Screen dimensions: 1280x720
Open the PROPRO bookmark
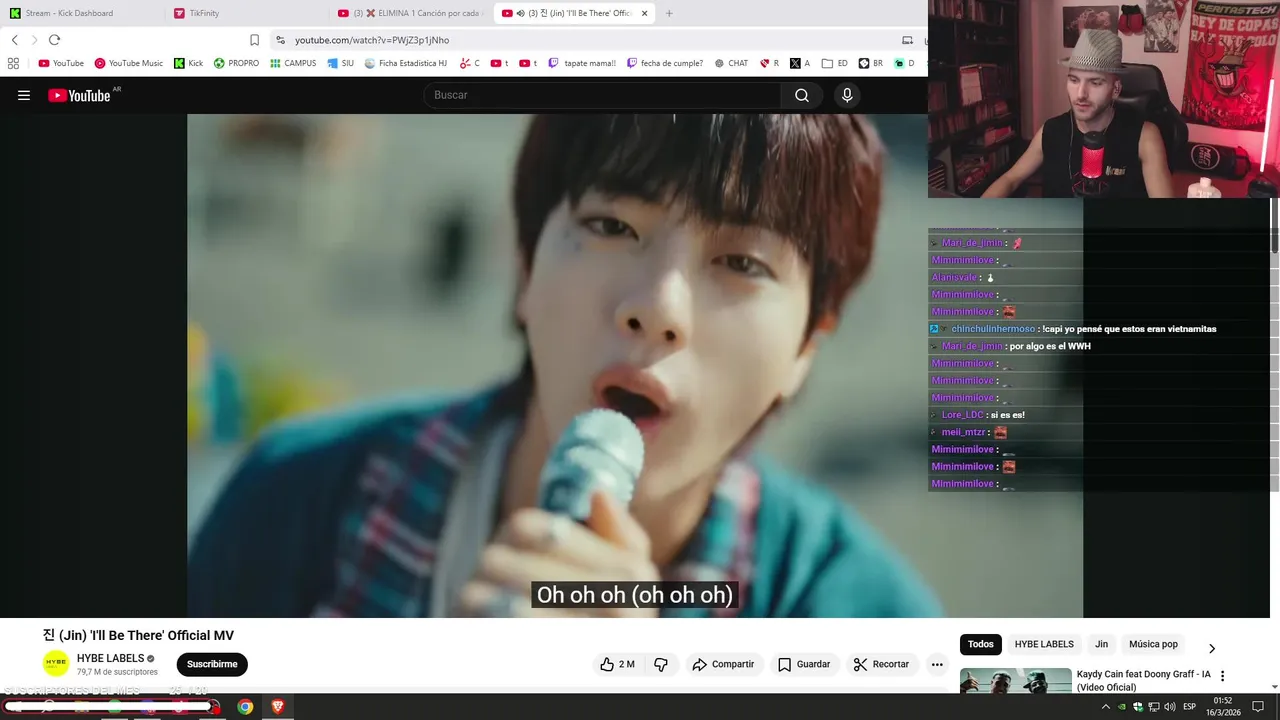pyautogui.click(x=236, y=63)
